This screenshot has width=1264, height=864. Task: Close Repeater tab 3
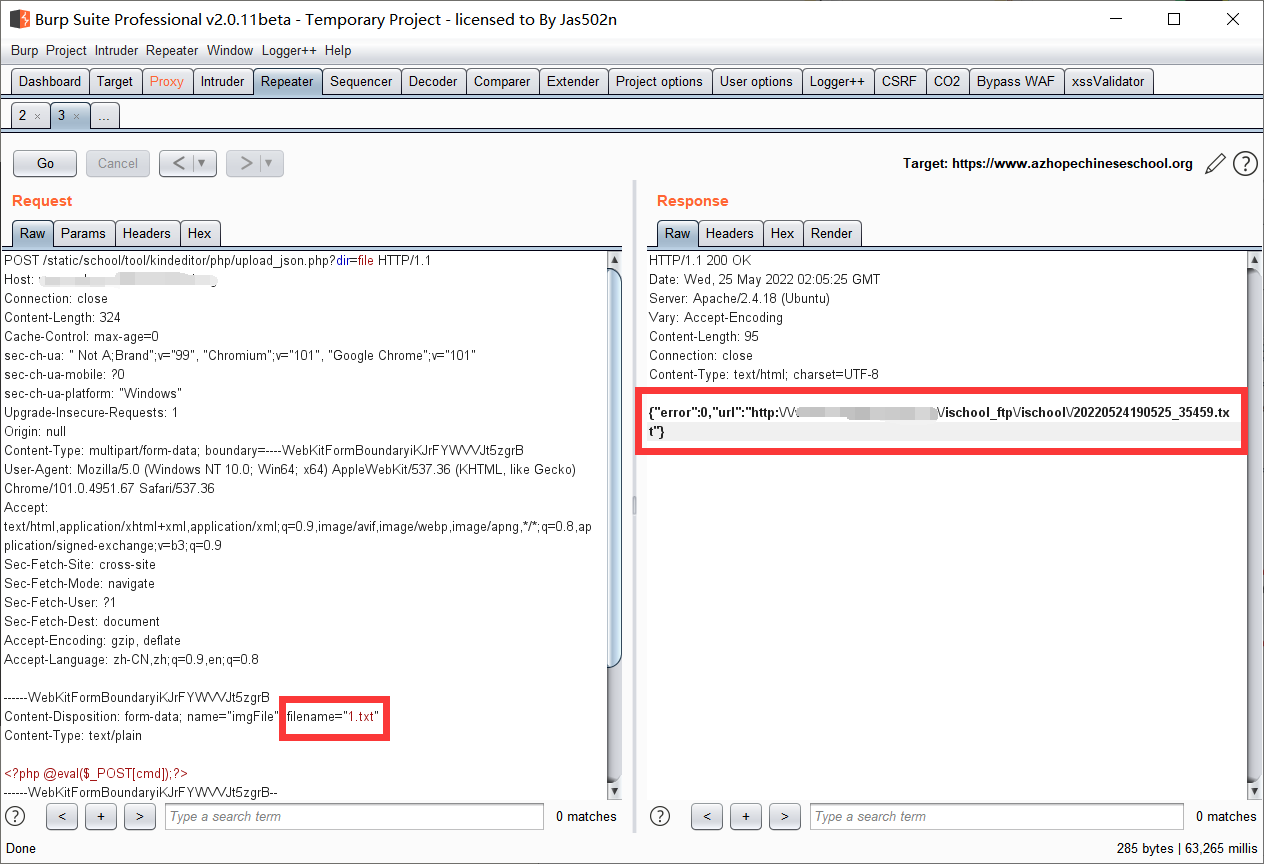coord(76,116)
